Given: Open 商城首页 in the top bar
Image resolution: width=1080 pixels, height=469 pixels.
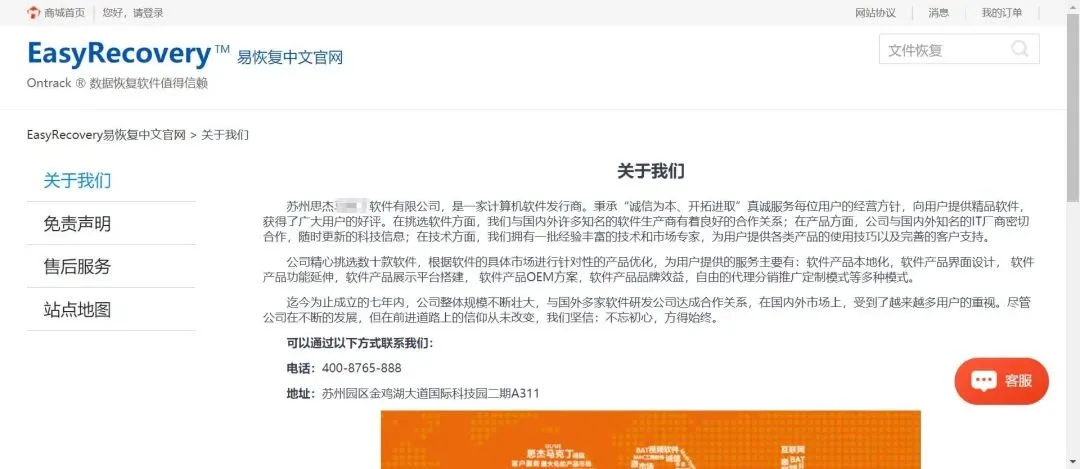Looking at the screenshot, I should coord(64,12).
